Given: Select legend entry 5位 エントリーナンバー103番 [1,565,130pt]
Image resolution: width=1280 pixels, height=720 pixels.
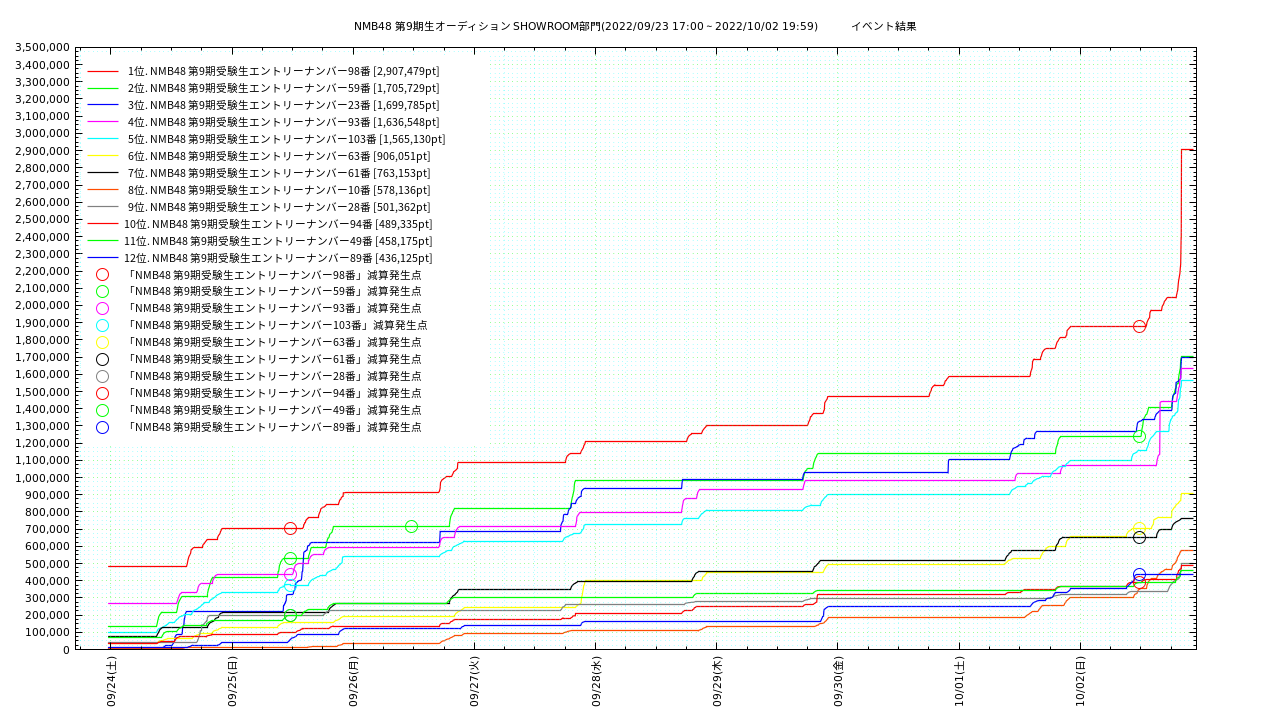Looking at the screenshot, I should [x=286, y=139].
